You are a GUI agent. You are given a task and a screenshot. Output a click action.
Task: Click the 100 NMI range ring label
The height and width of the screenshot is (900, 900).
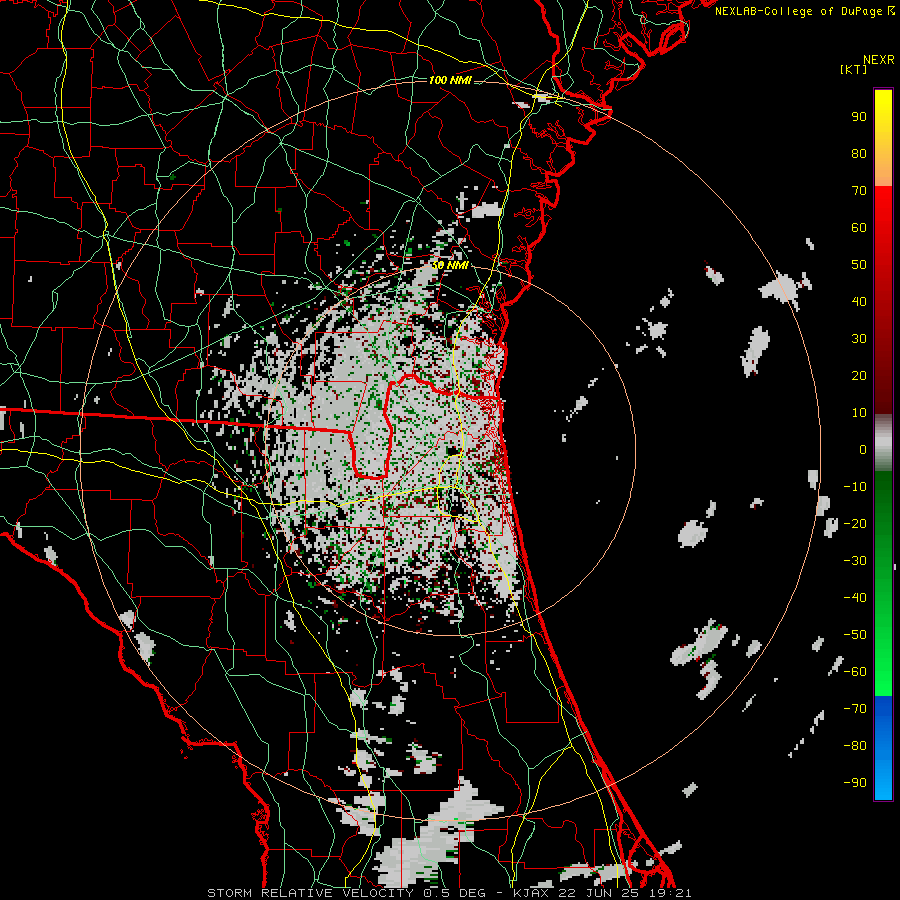click(450, 80)
